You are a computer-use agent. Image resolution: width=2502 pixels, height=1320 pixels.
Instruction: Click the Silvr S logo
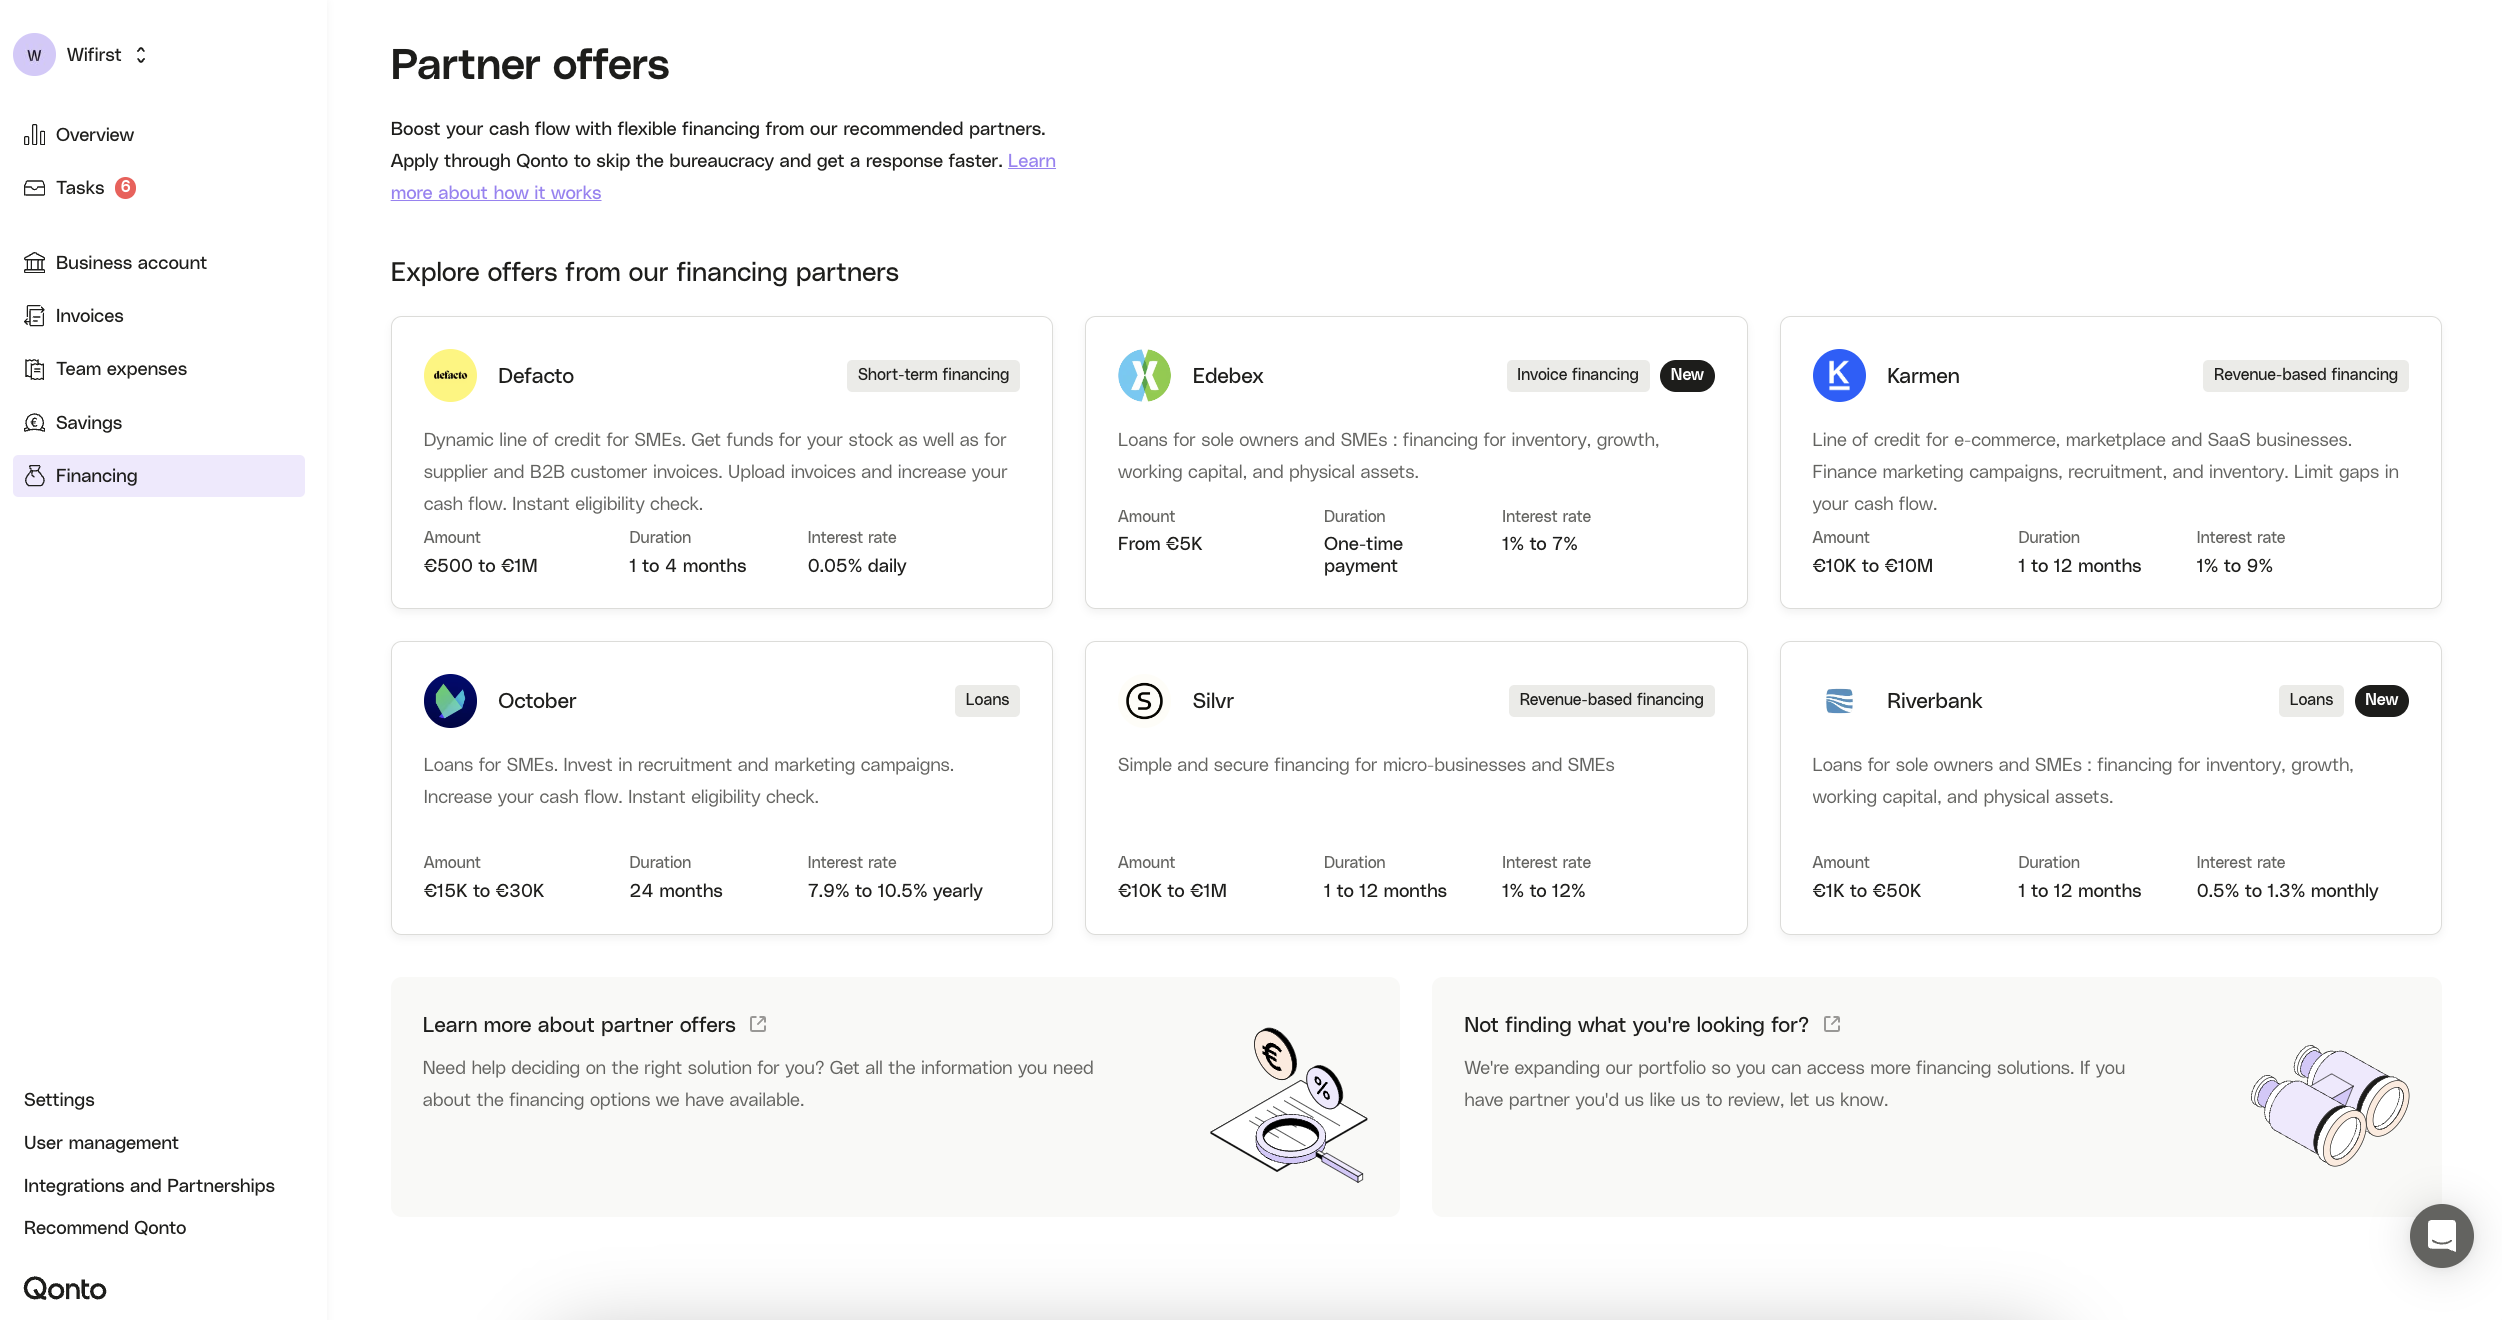tap(1144, 701)
